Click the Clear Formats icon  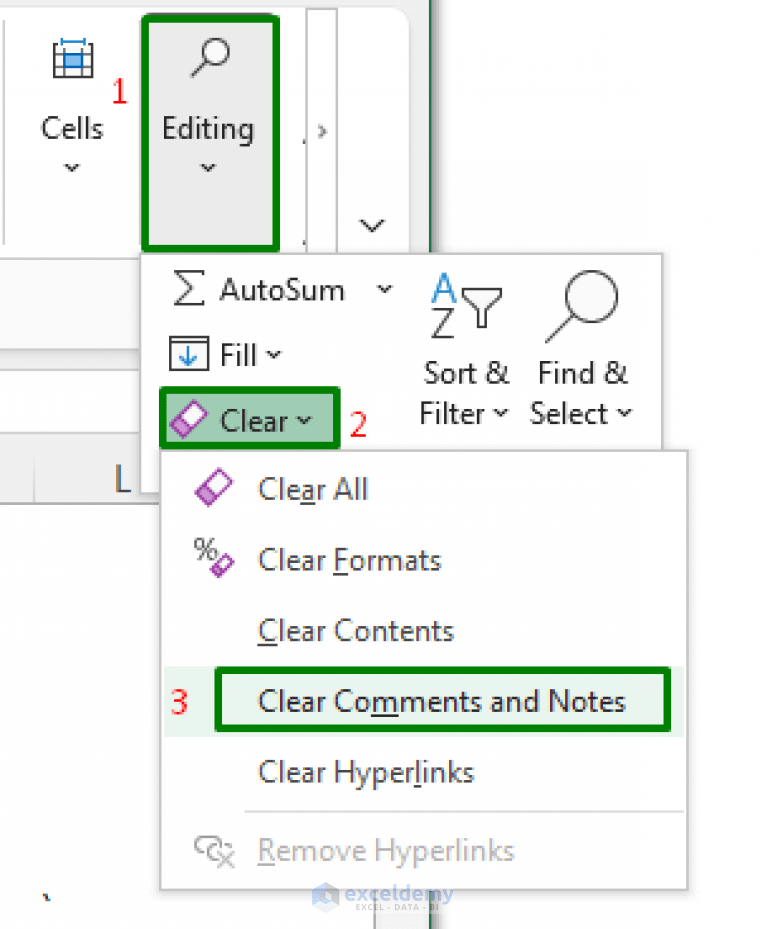point(213,560)
